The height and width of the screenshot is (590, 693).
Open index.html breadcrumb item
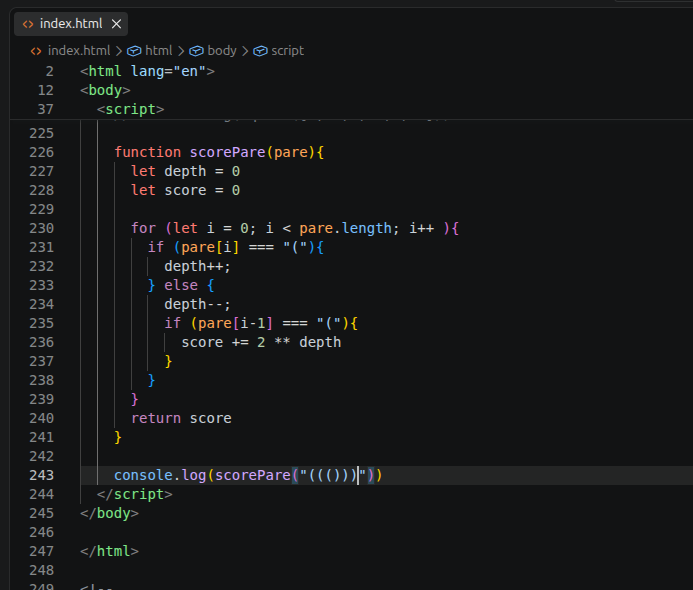pyautogui.click(x=79, y=51)
